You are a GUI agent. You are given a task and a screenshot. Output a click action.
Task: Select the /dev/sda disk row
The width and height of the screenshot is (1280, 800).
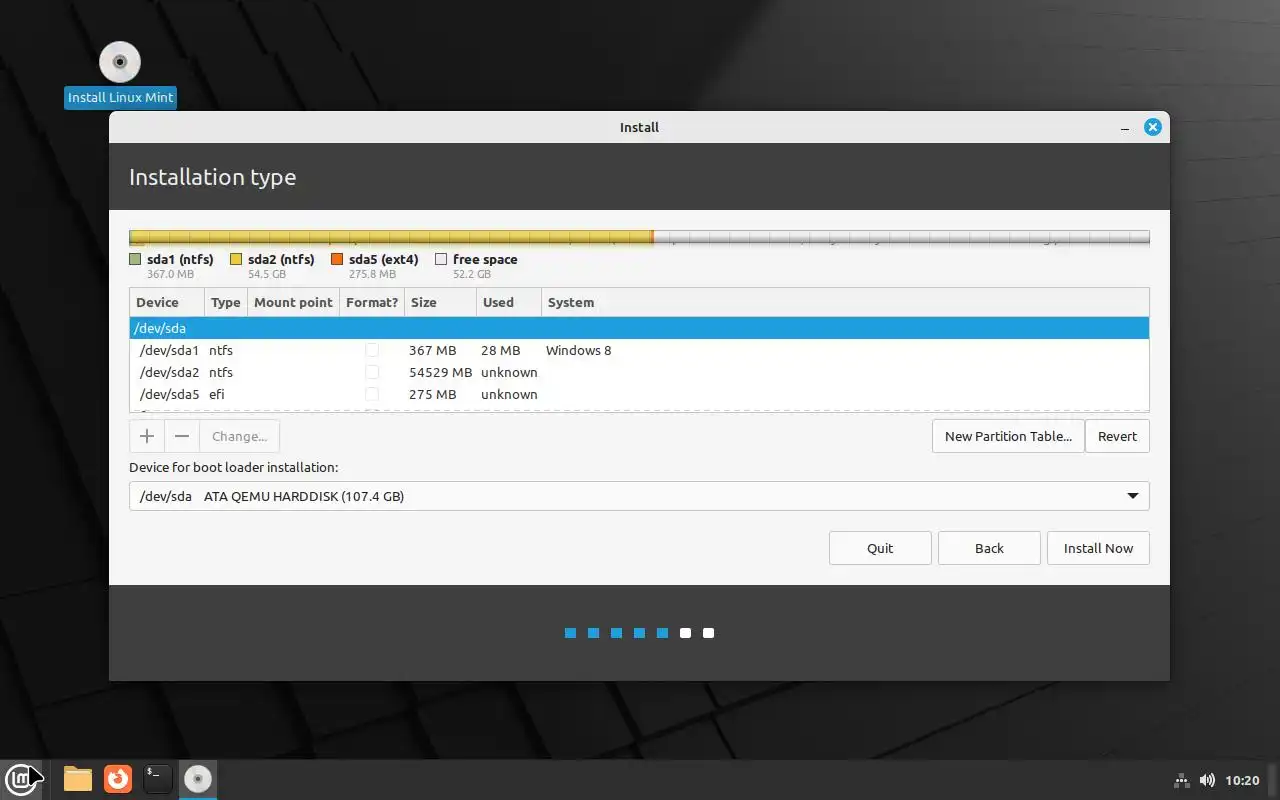point(639,328)
